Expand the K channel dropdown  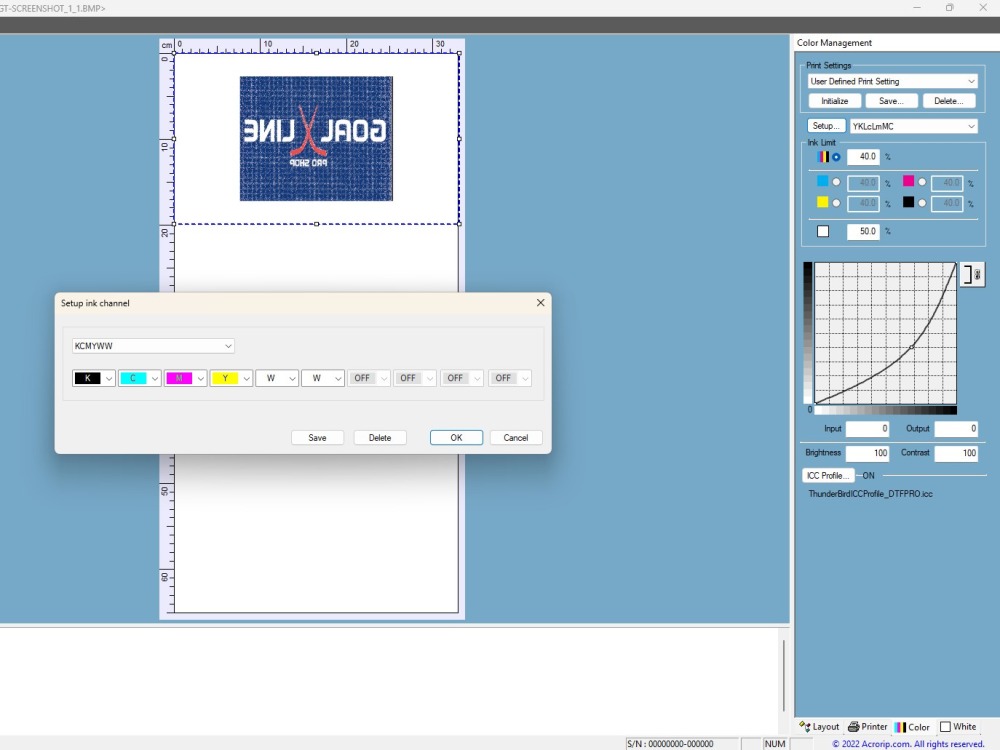coord(109,378)
